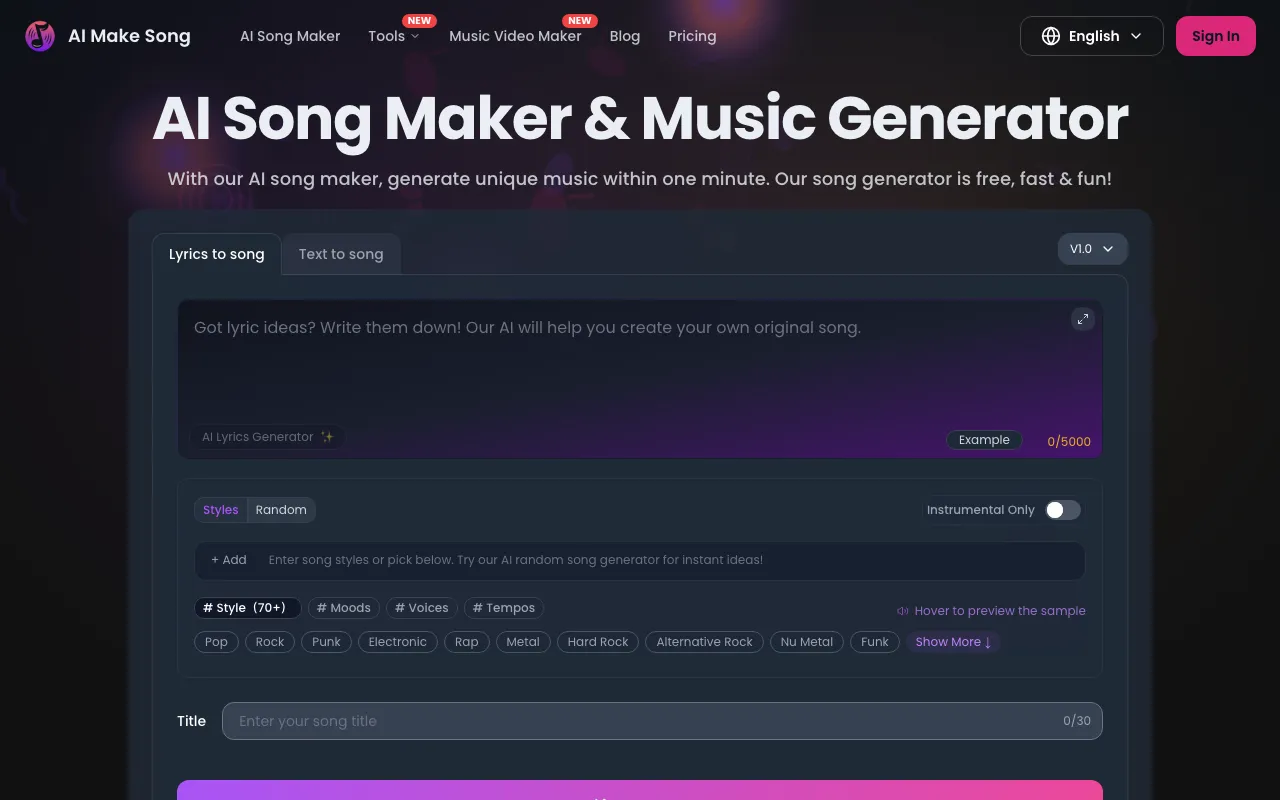Select the Styles mode option
The image size is (1280, 800).
pos(220,510)
